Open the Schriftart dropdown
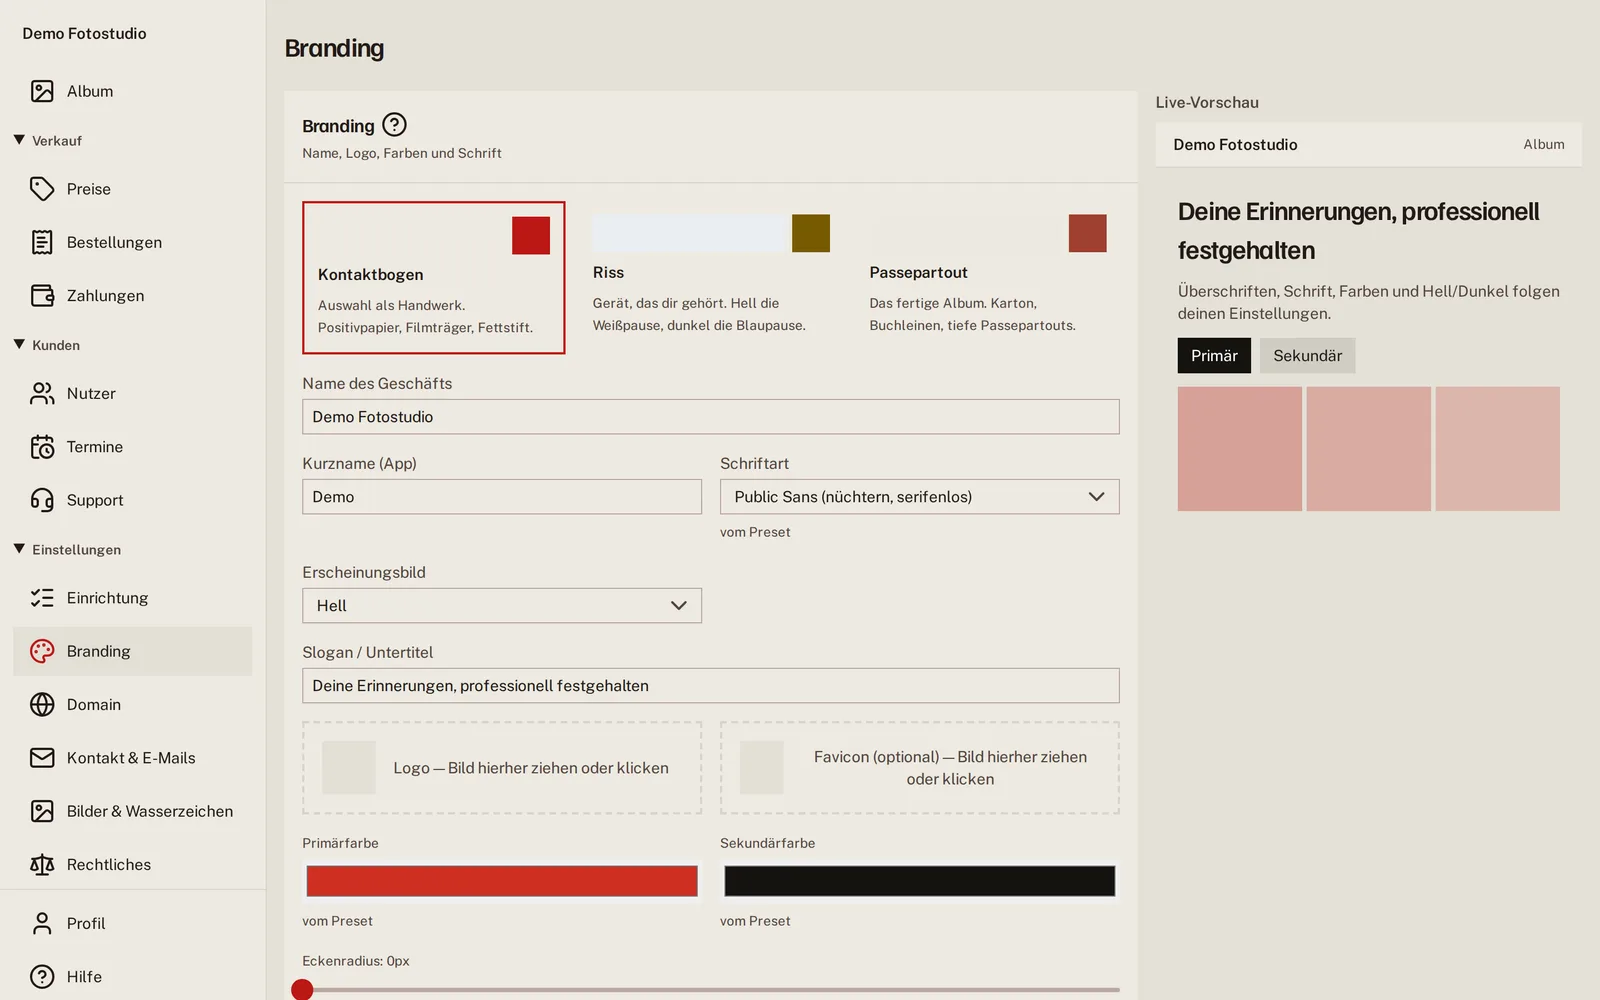The image size is (1600, 1000). [x=919, y=497]
